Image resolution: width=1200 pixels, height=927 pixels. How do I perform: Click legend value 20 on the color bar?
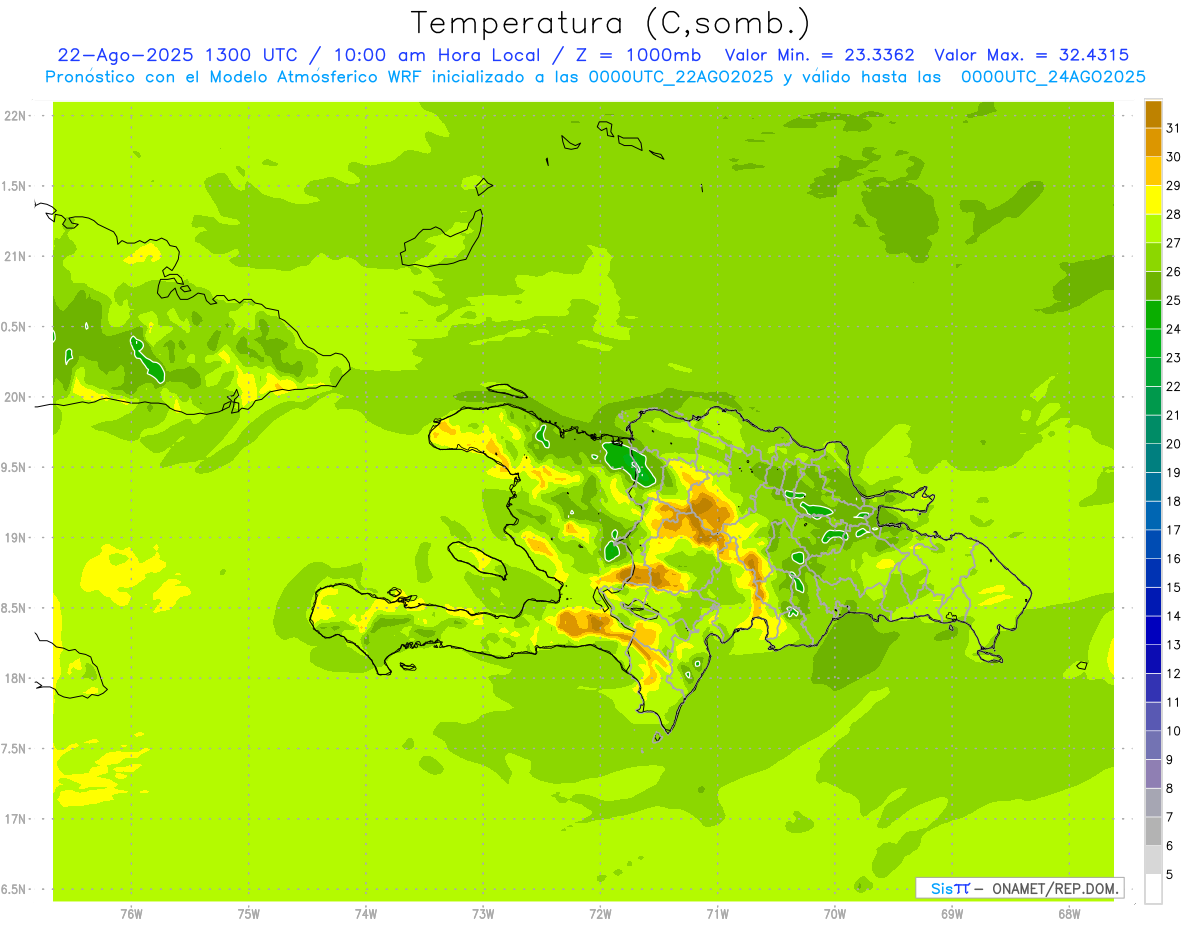[x=1174, y=444]
